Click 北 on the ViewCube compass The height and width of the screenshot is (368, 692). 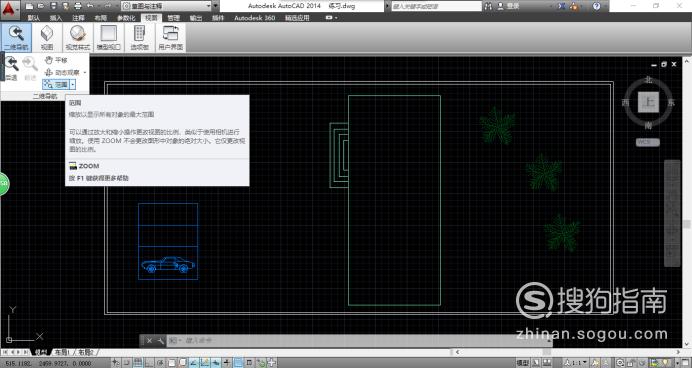pyautogui.click(x=648, y=80)
